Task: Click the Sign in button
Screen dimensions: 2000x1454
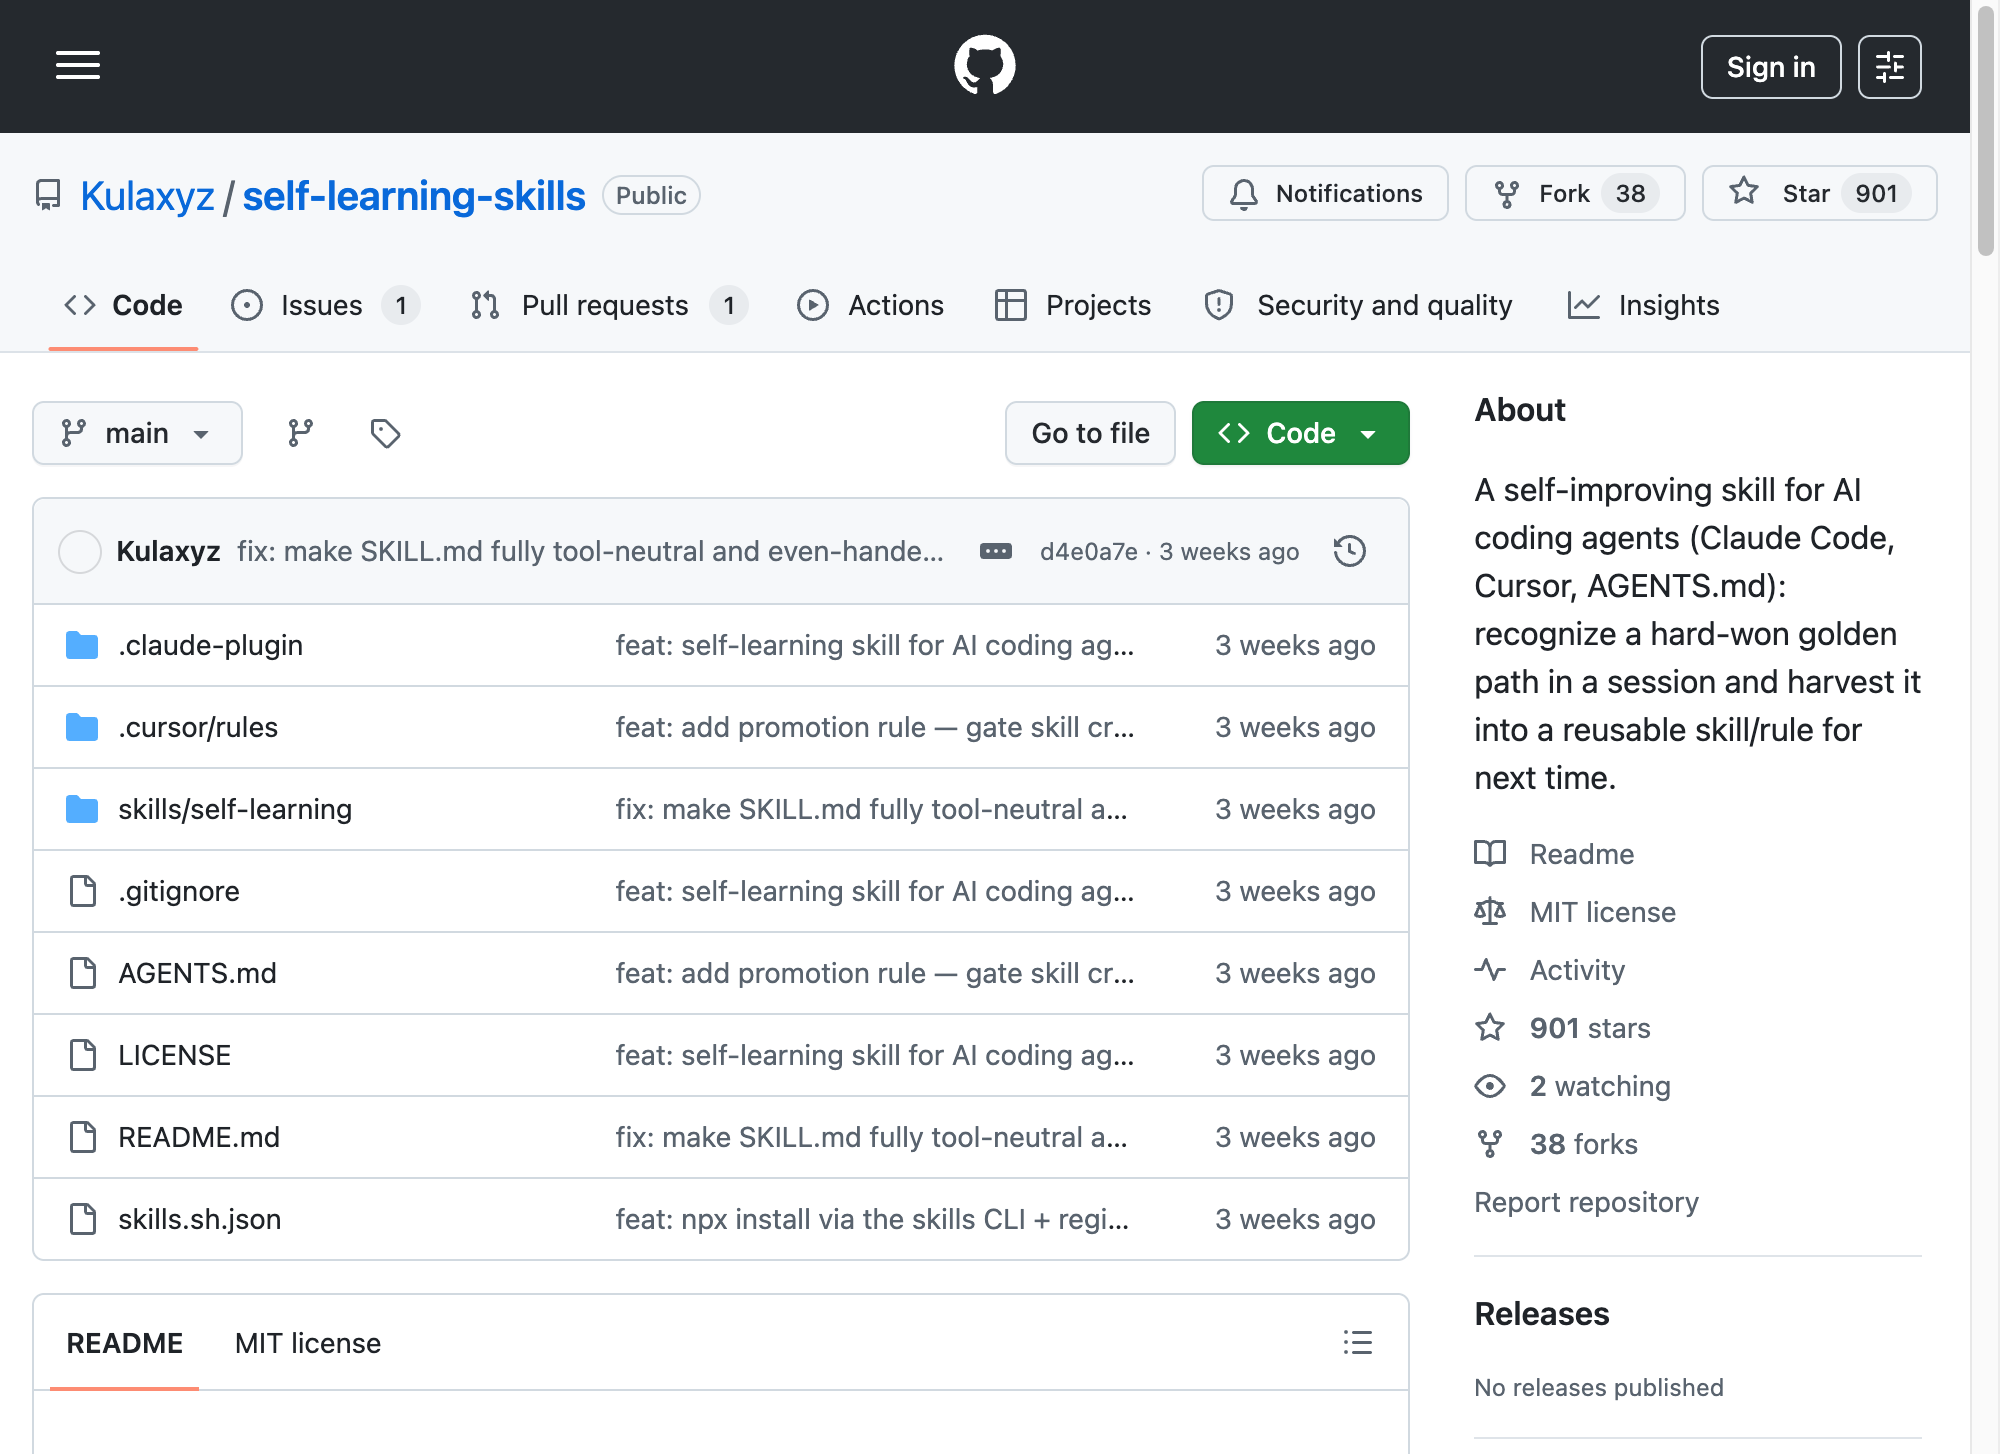Action: (x=1770, y=67)
